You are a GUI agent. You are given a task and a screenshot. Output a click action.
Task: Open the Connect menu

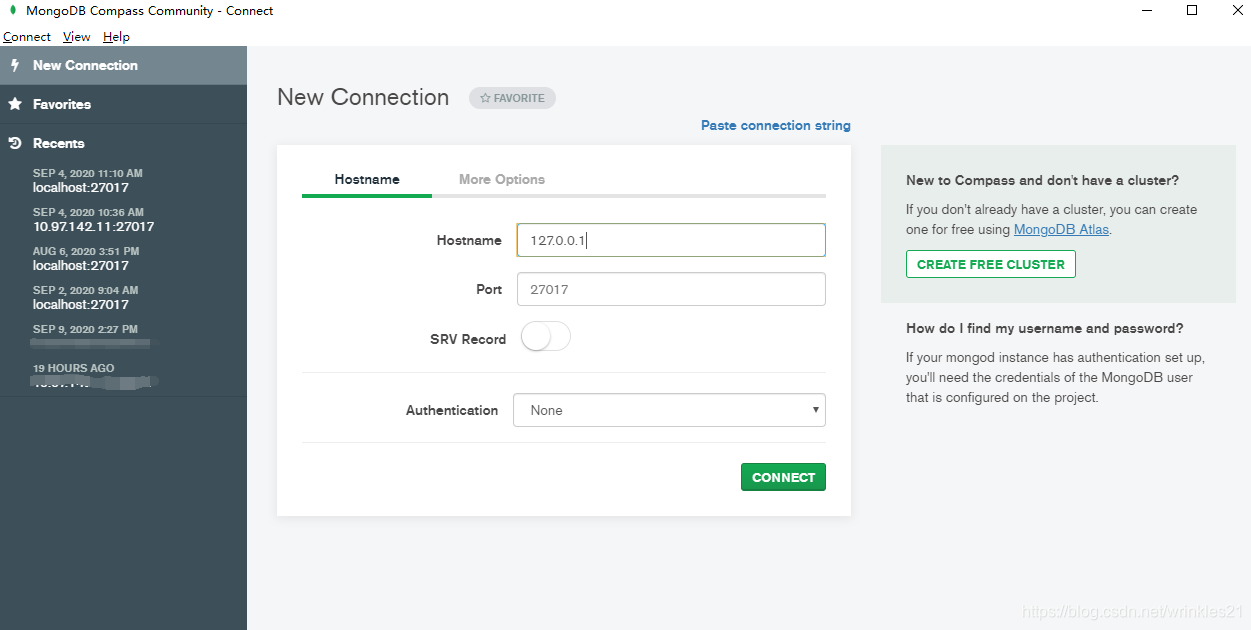(26, 36)
